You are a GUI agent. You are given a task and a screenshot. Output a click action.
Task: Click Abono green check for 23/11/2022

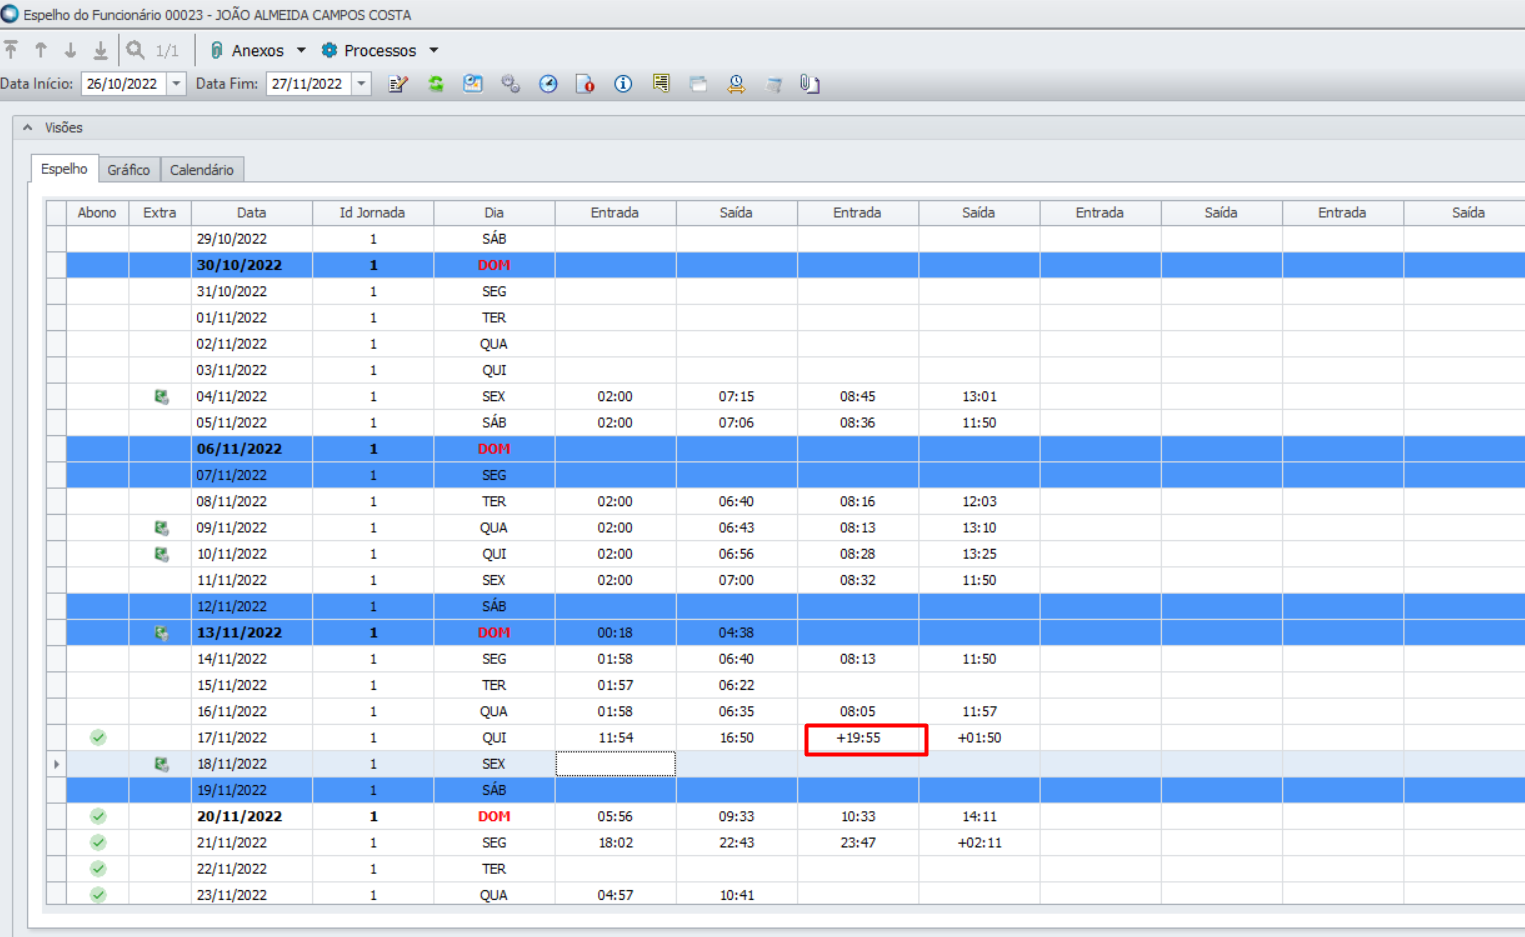click(x=98, y=895)
